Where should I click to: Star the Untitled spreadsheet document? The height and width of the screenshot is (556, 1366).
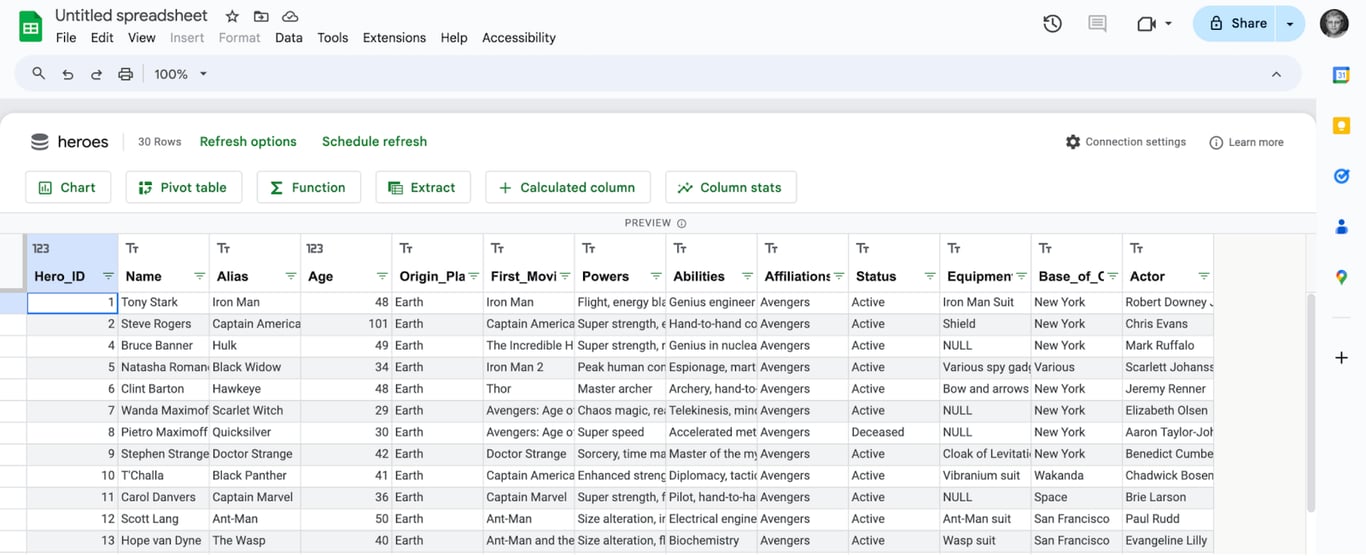click(x=232, y=16)
